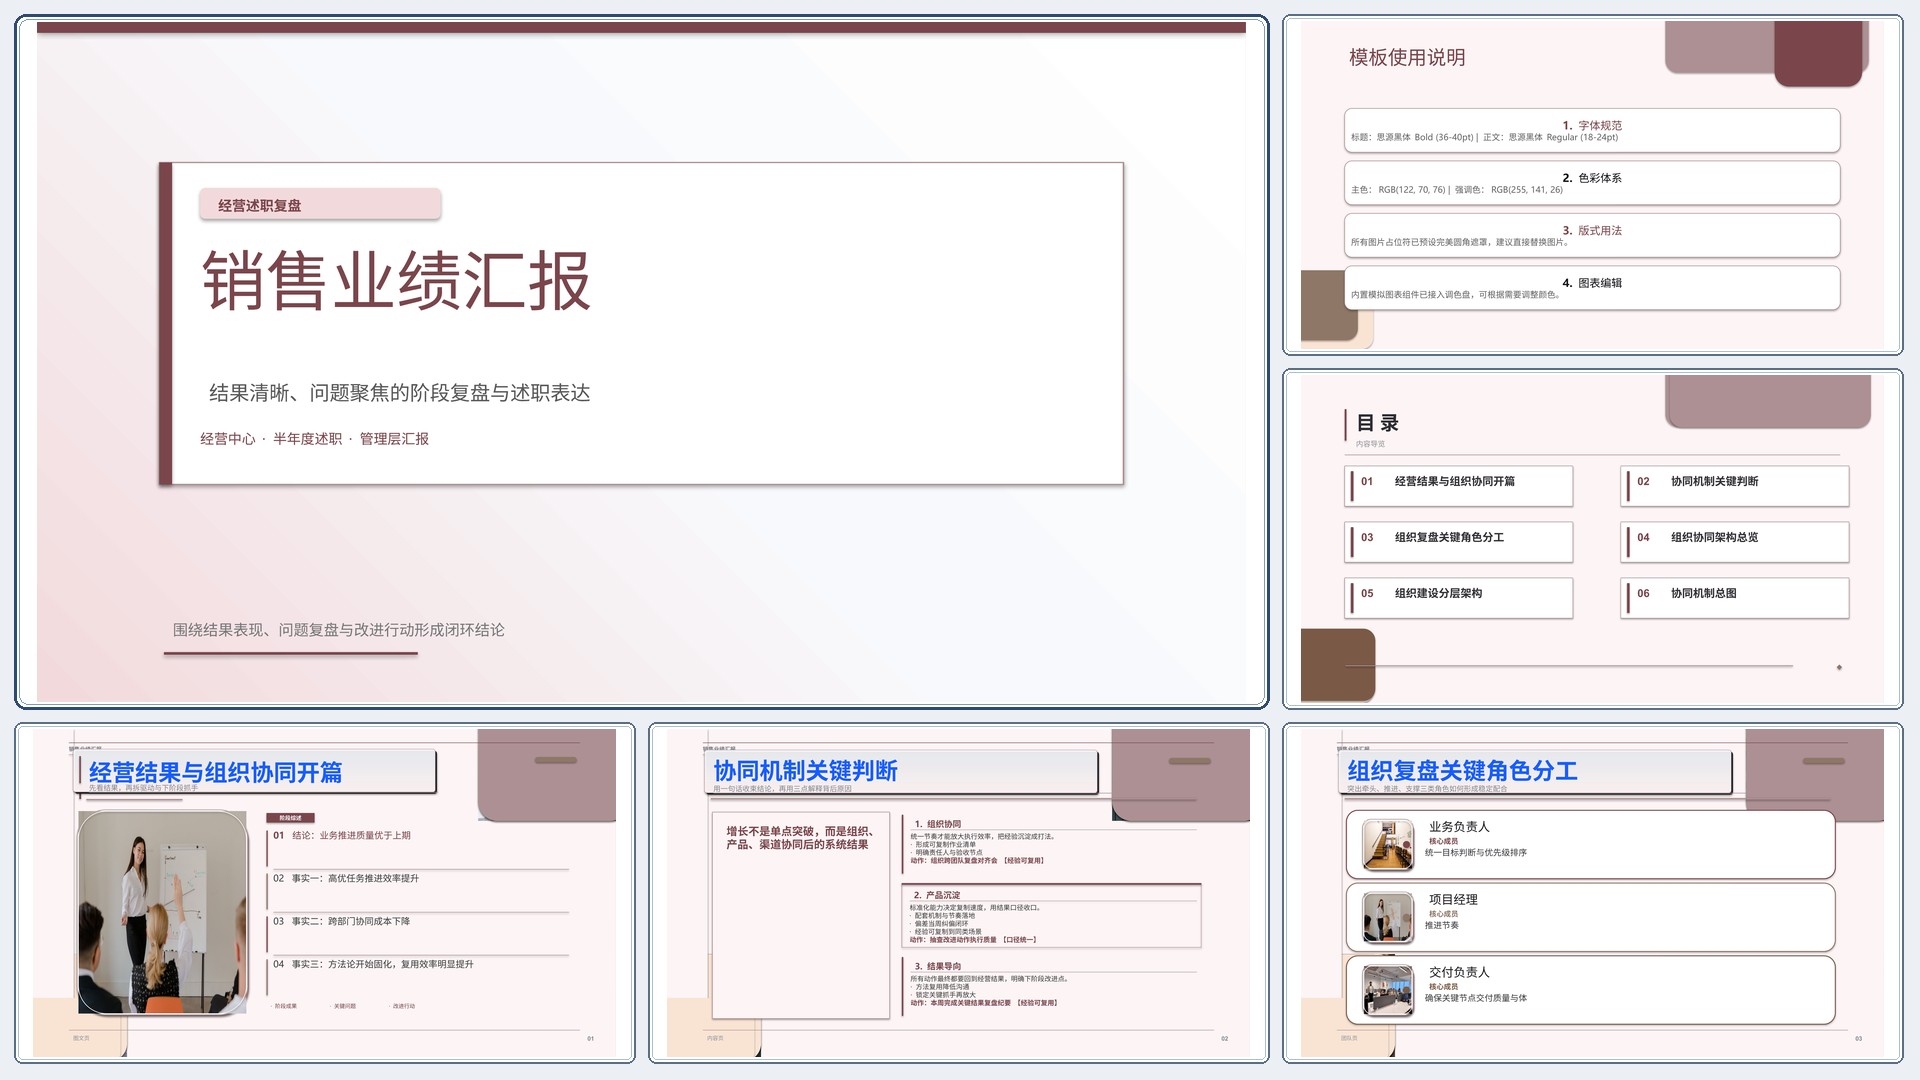Select the large 销售业绩汇报 title text
The height and width of the screenshot is (1080, 1920).
[396, 281]
